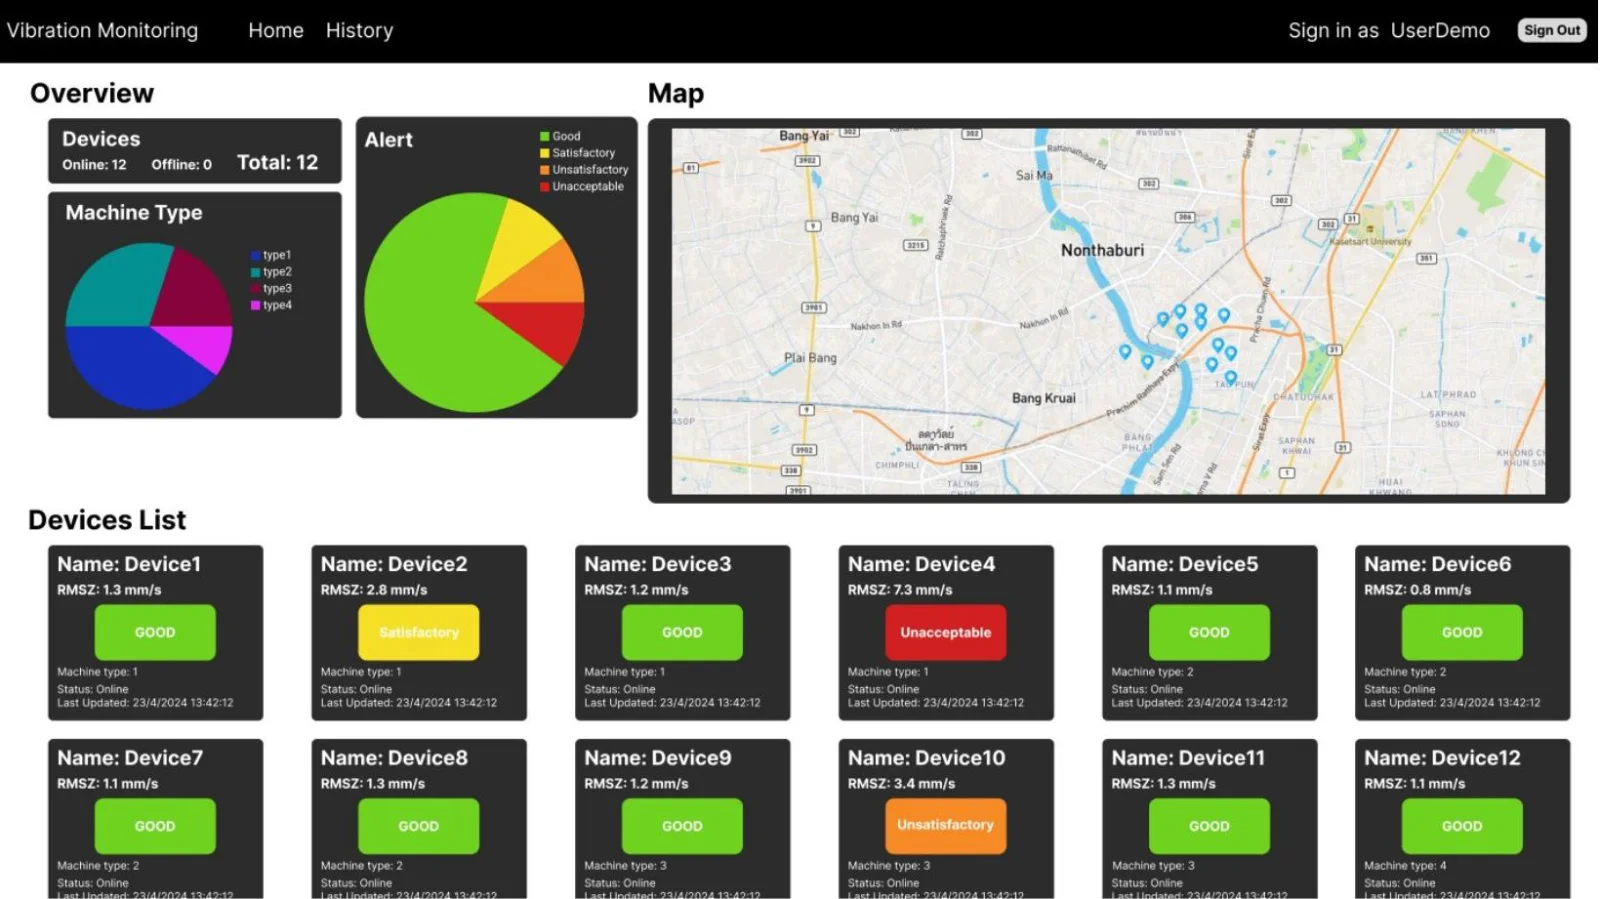Click the type4 legend swatch
Image resolution: width=1600 pixels, height=899 pixels.
coord(256,306)
